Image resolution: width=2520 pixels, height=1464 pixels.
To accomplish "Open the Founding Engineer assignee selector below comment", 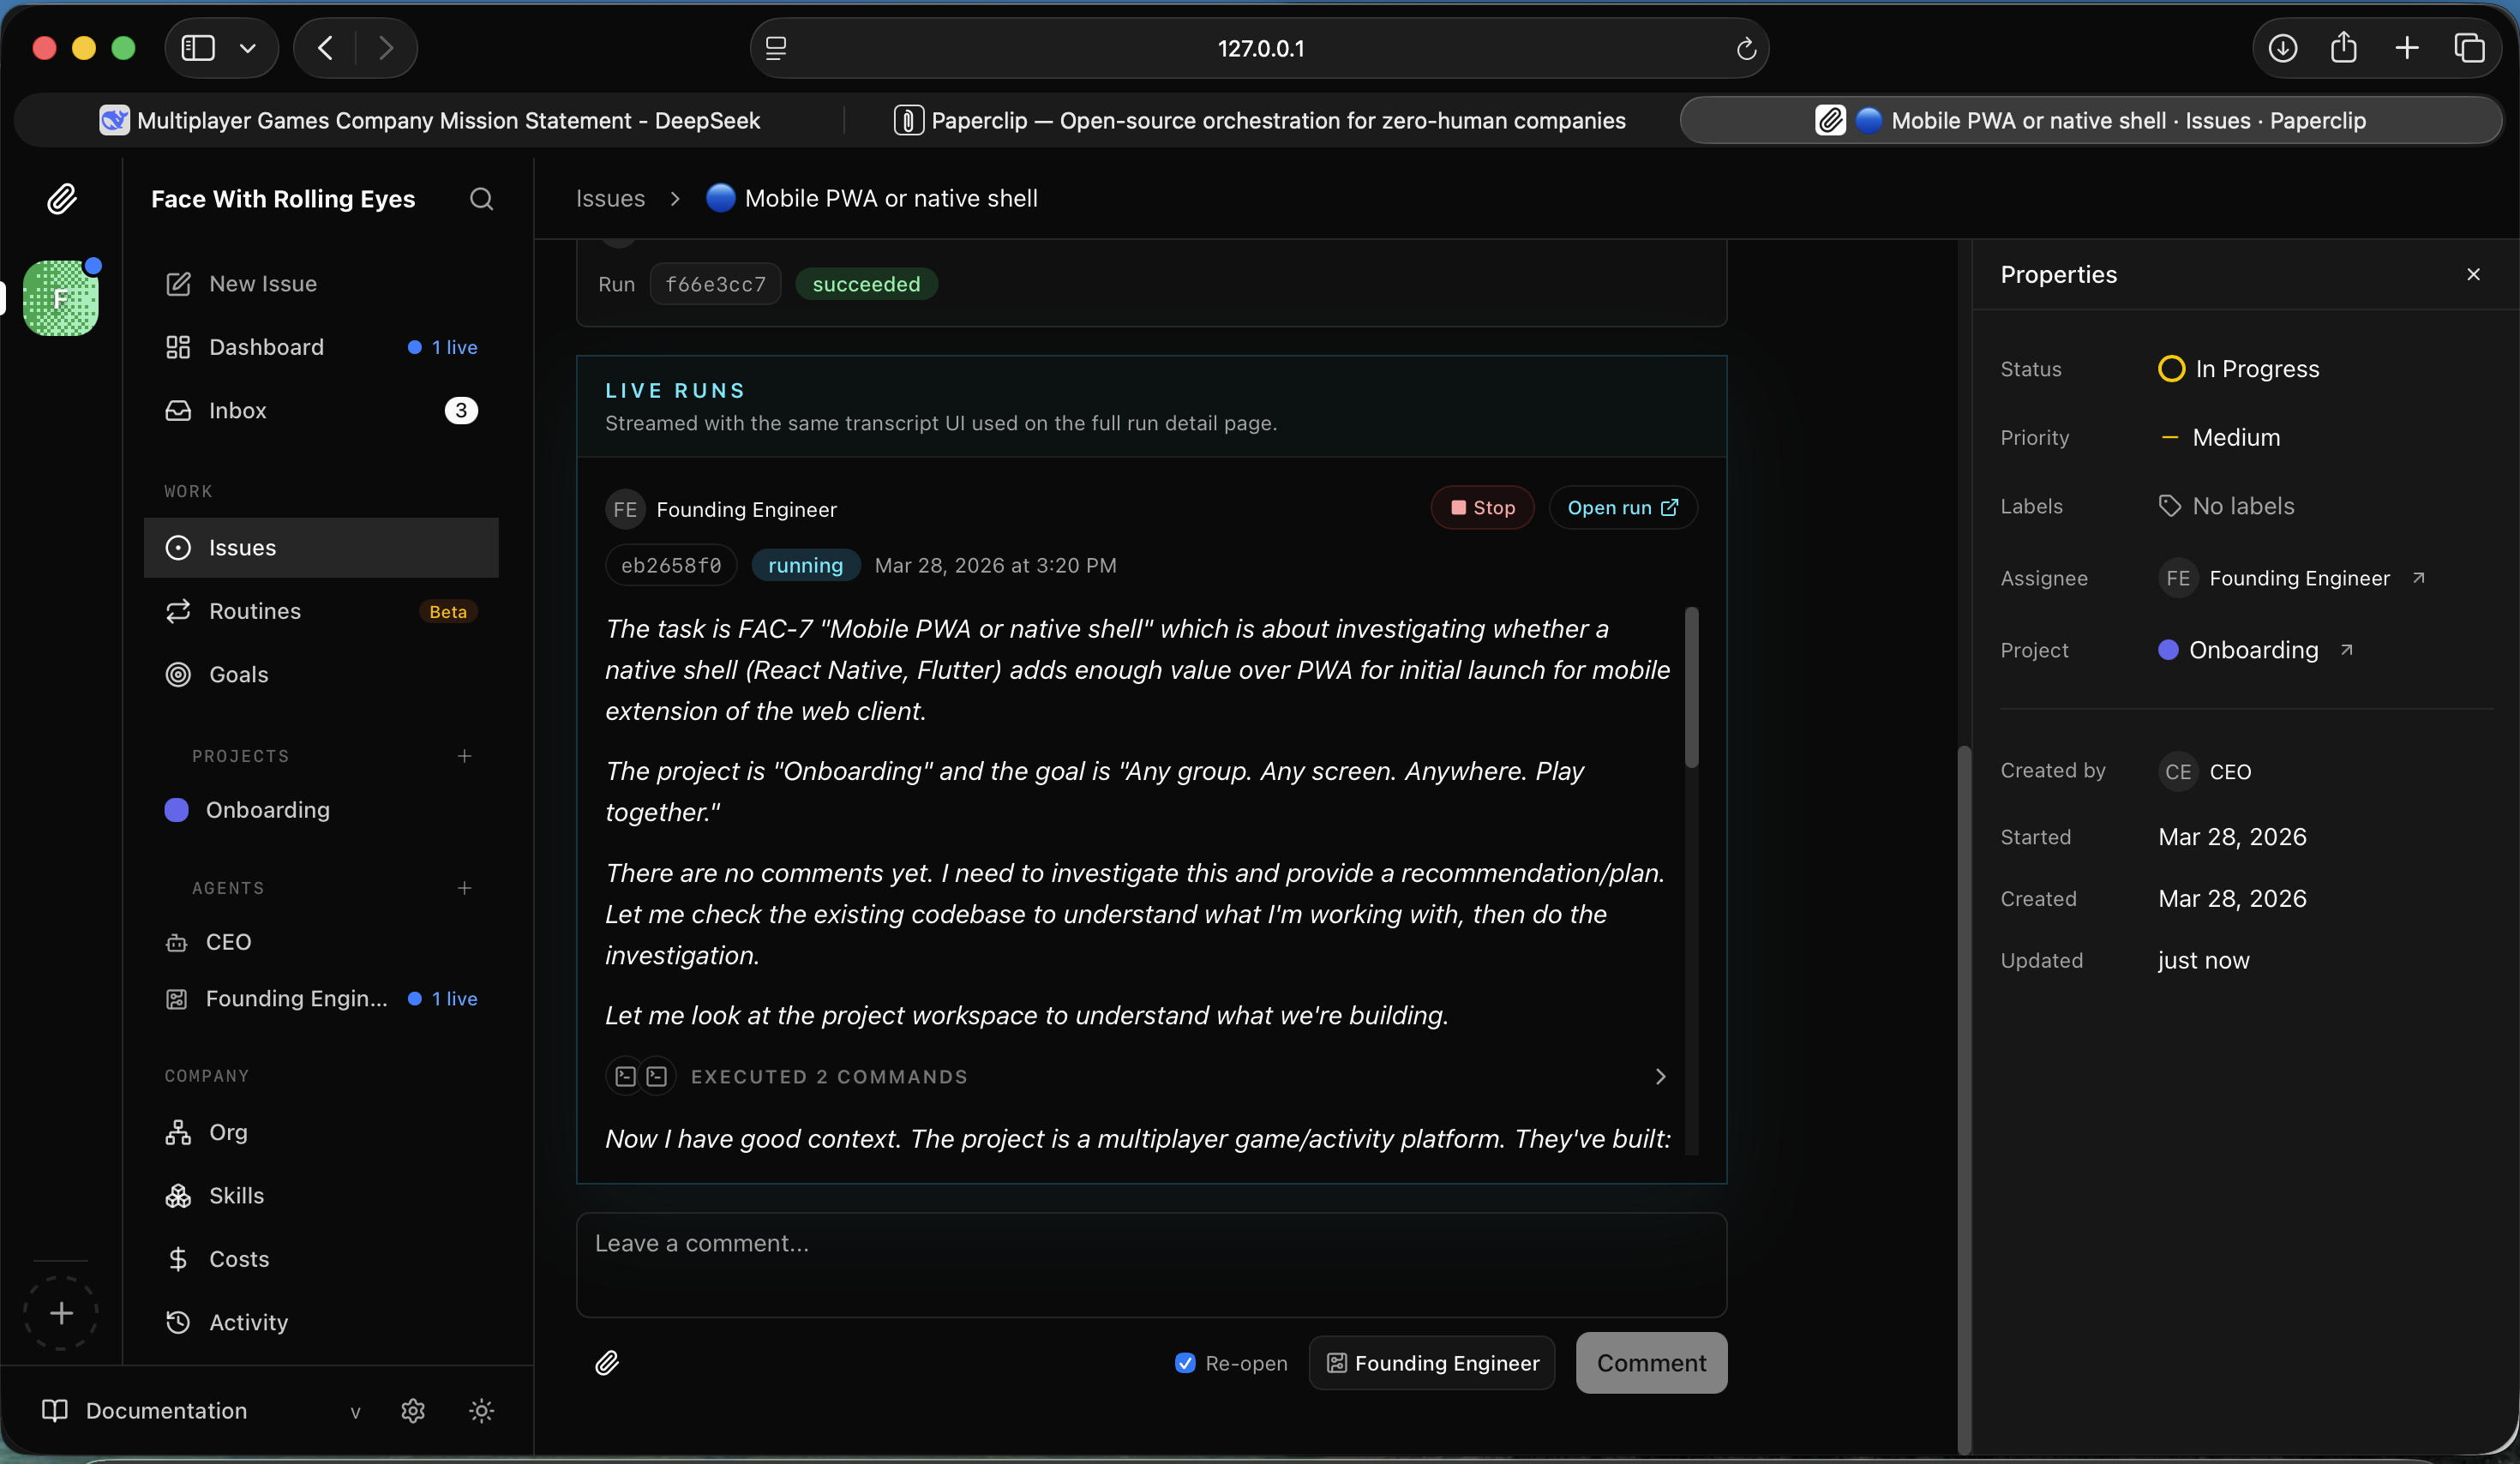I will tap(1431, 1362).
